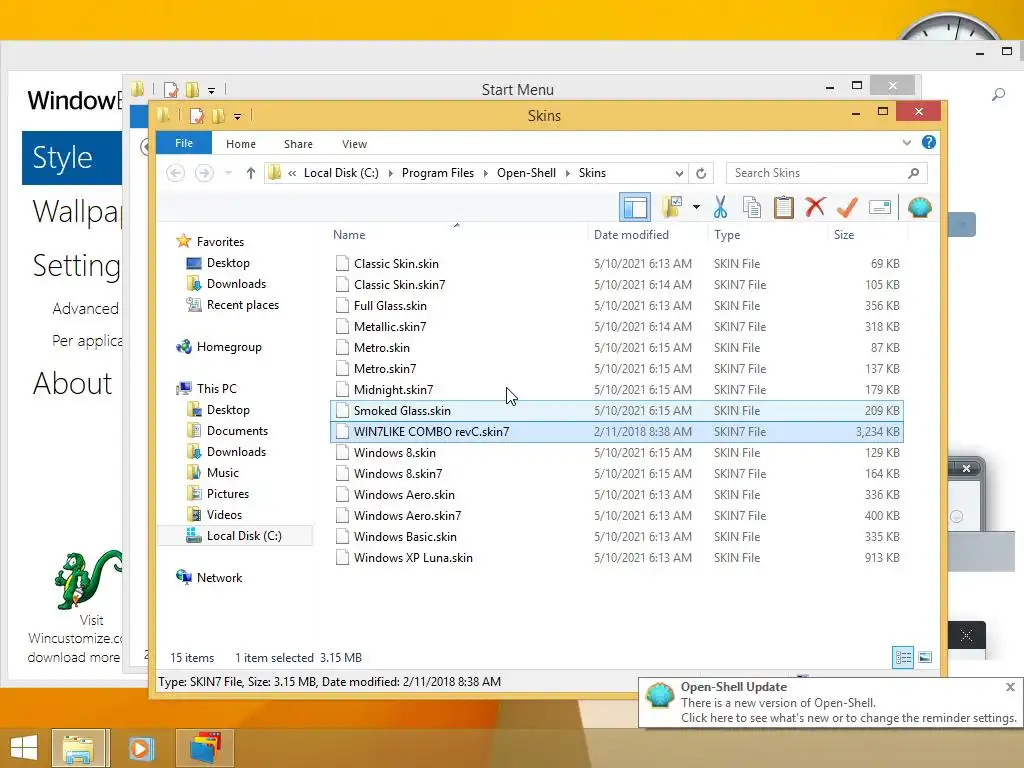The width and height of the screenshot is (1024, 768).
Task: Open Explorer Help question mark icon
Action: tap(929, 142)
